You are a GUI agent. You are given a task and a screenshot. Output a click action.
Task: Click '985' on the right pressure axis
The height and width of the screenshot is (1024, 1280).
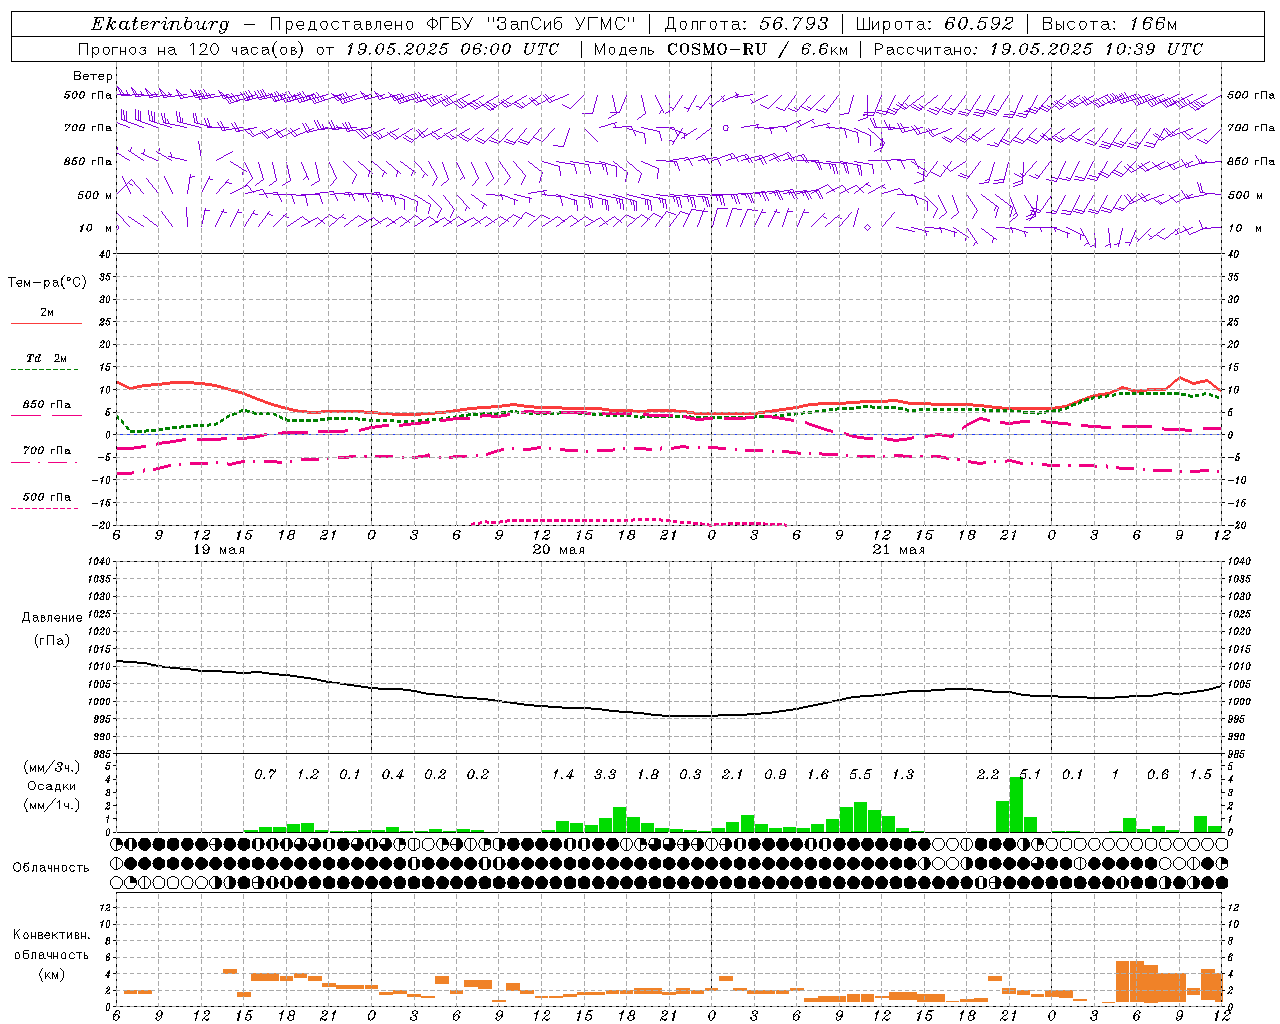[1238, 754]
